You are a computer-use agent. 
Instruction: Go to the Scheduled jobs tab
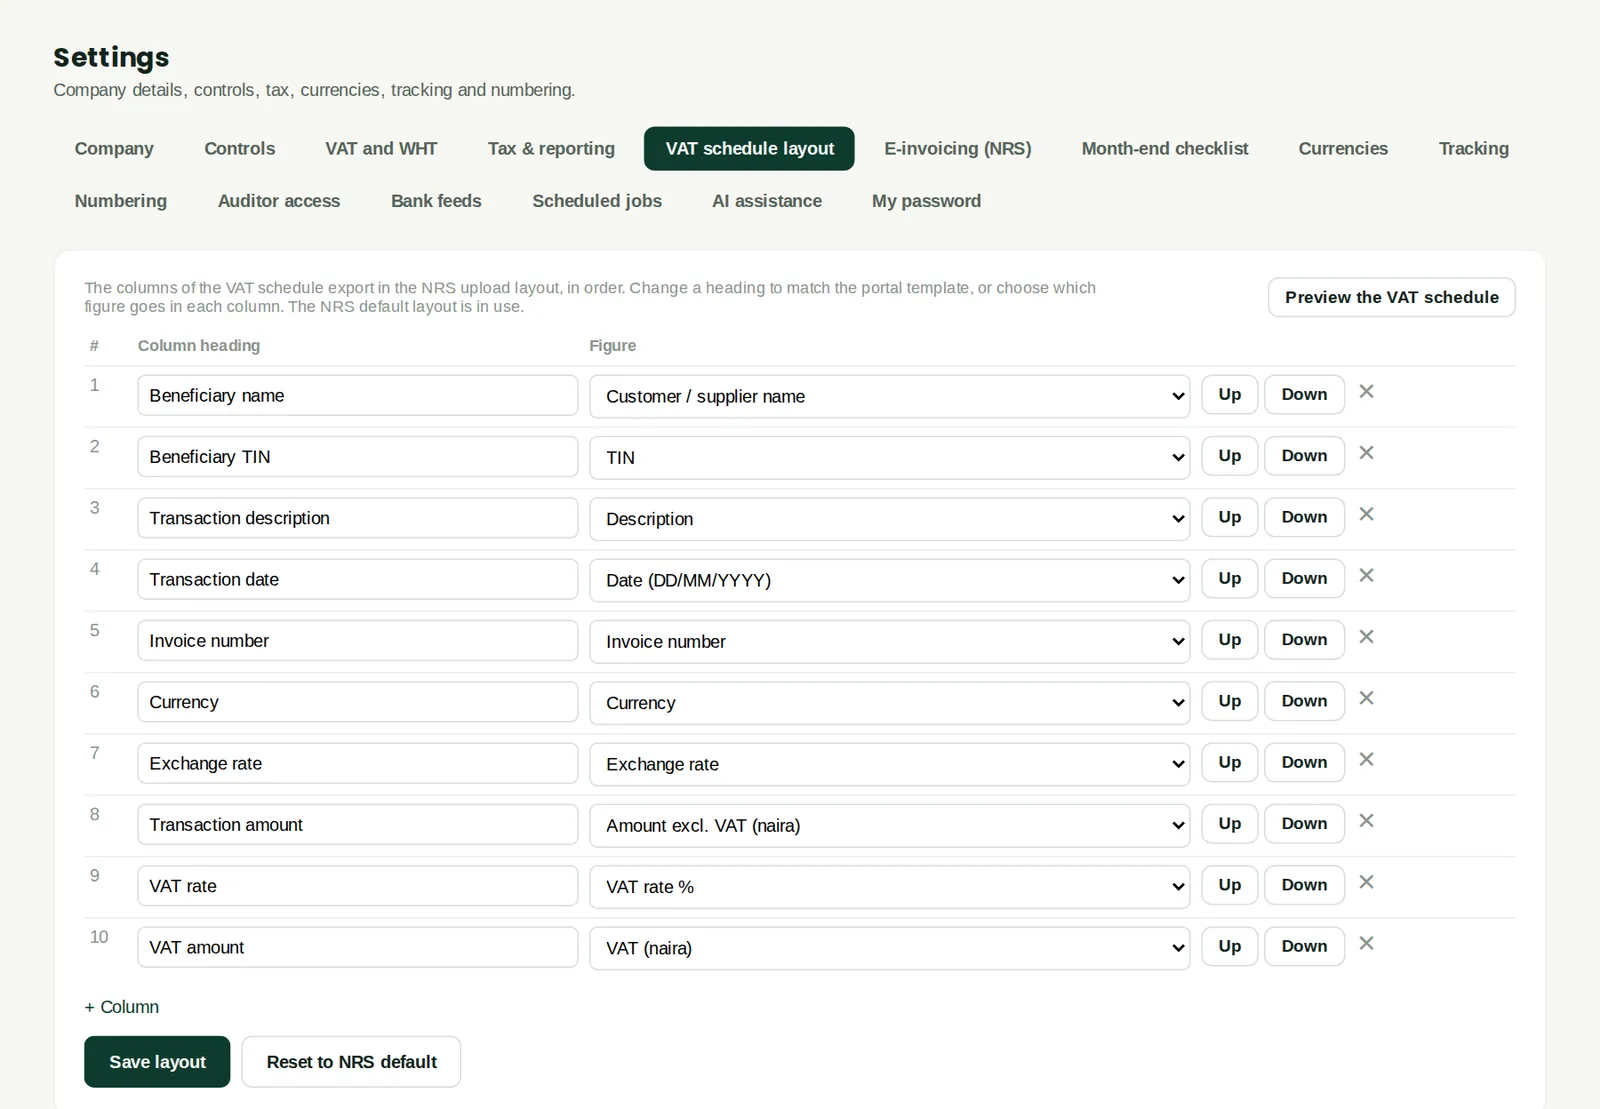tap(597, 201)
